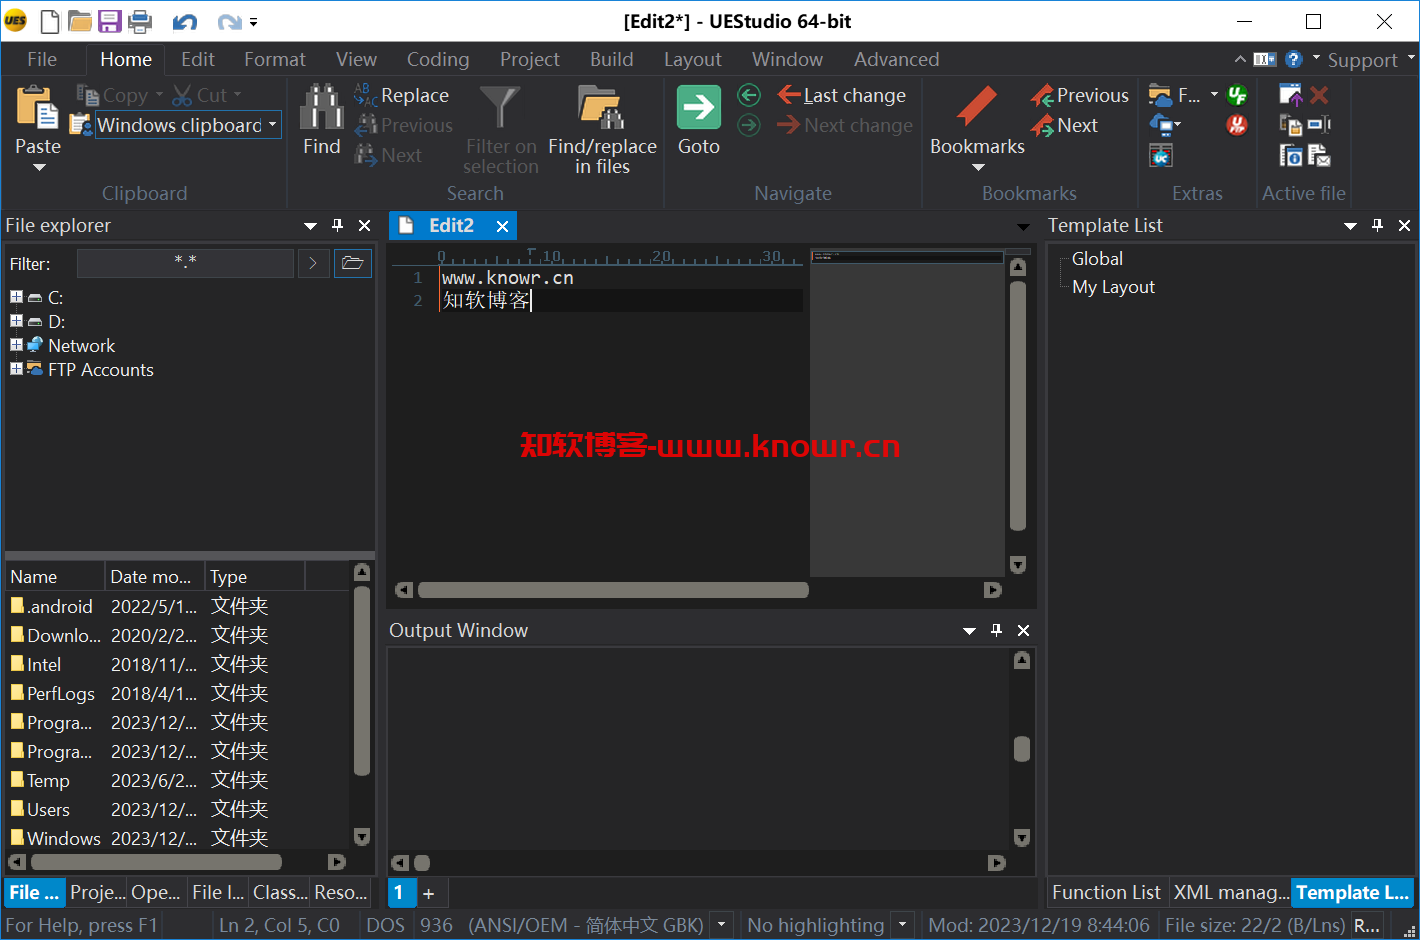Screen dimensions: 1420x940
Task: Open the encoding dropdown in the status bar
Action: pyautogui.click(x=721, y=925)
